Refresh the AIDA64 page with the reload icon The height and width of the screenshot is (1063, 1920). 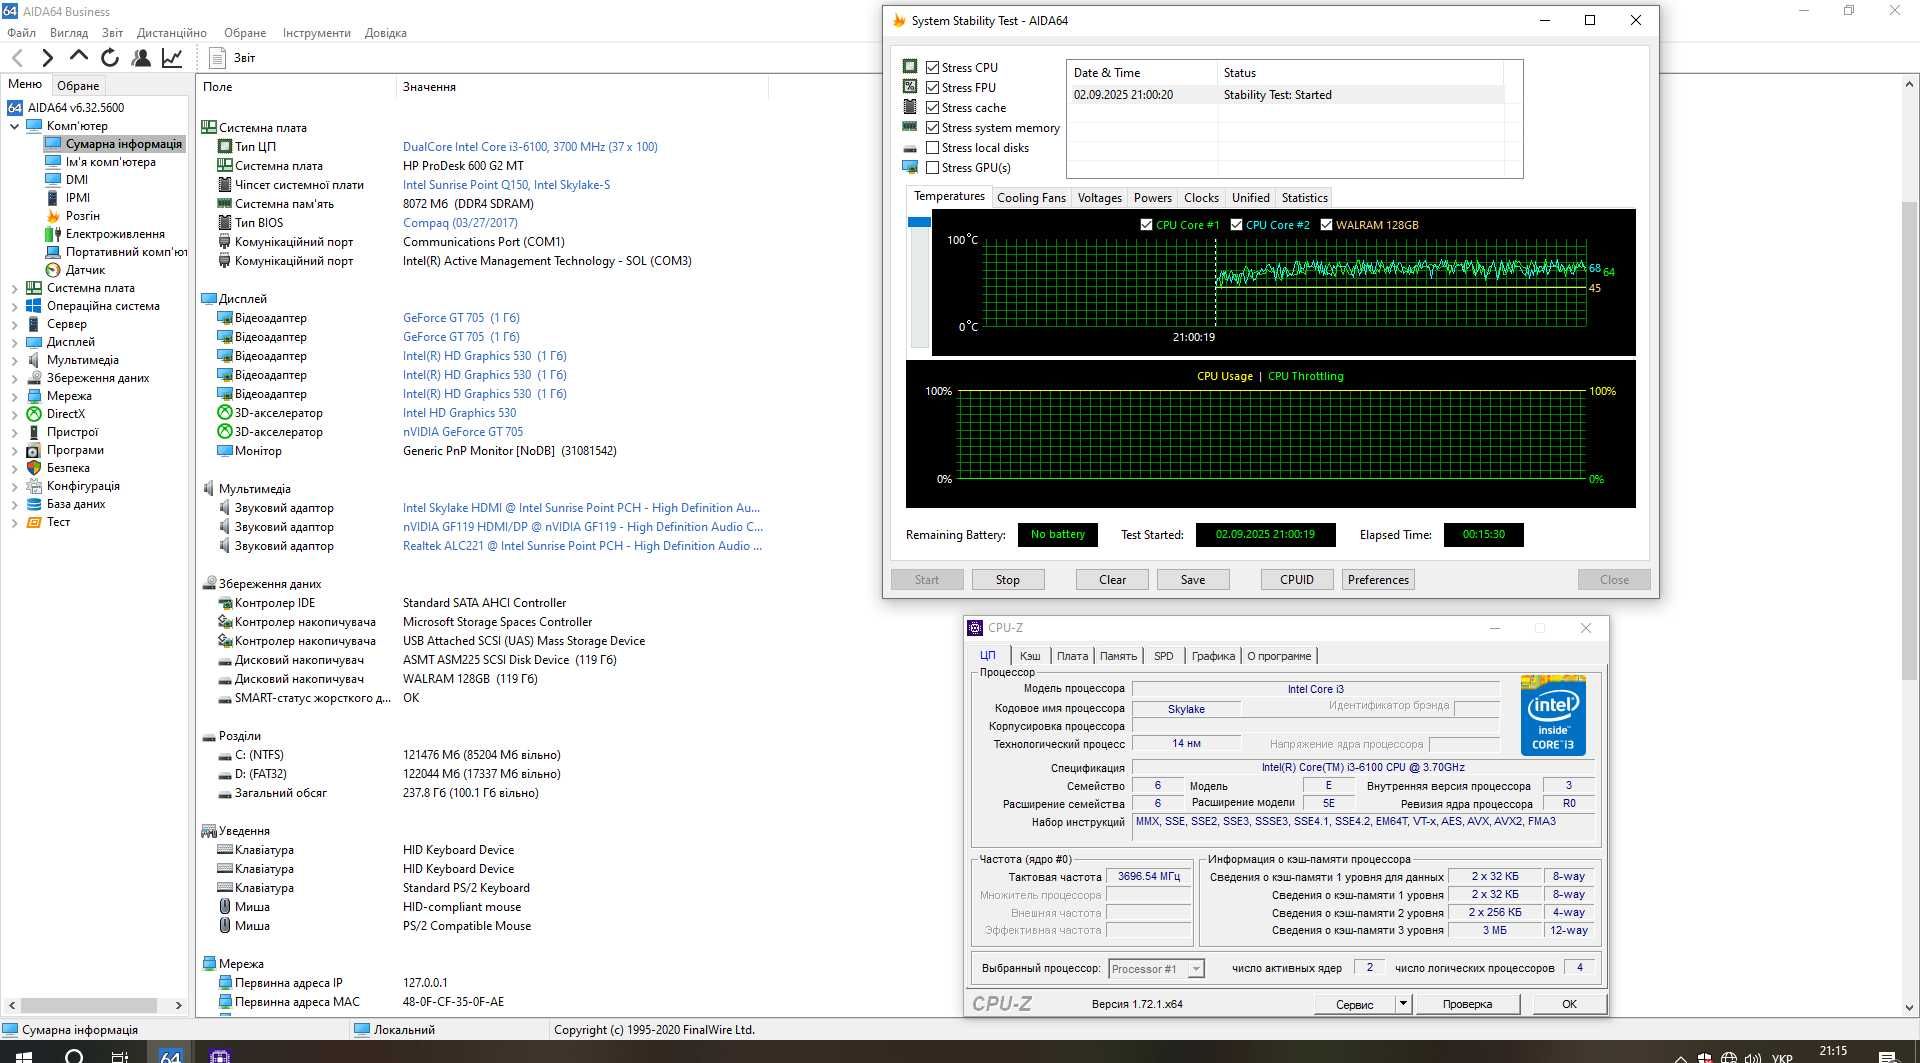click(x=110, y=58)
